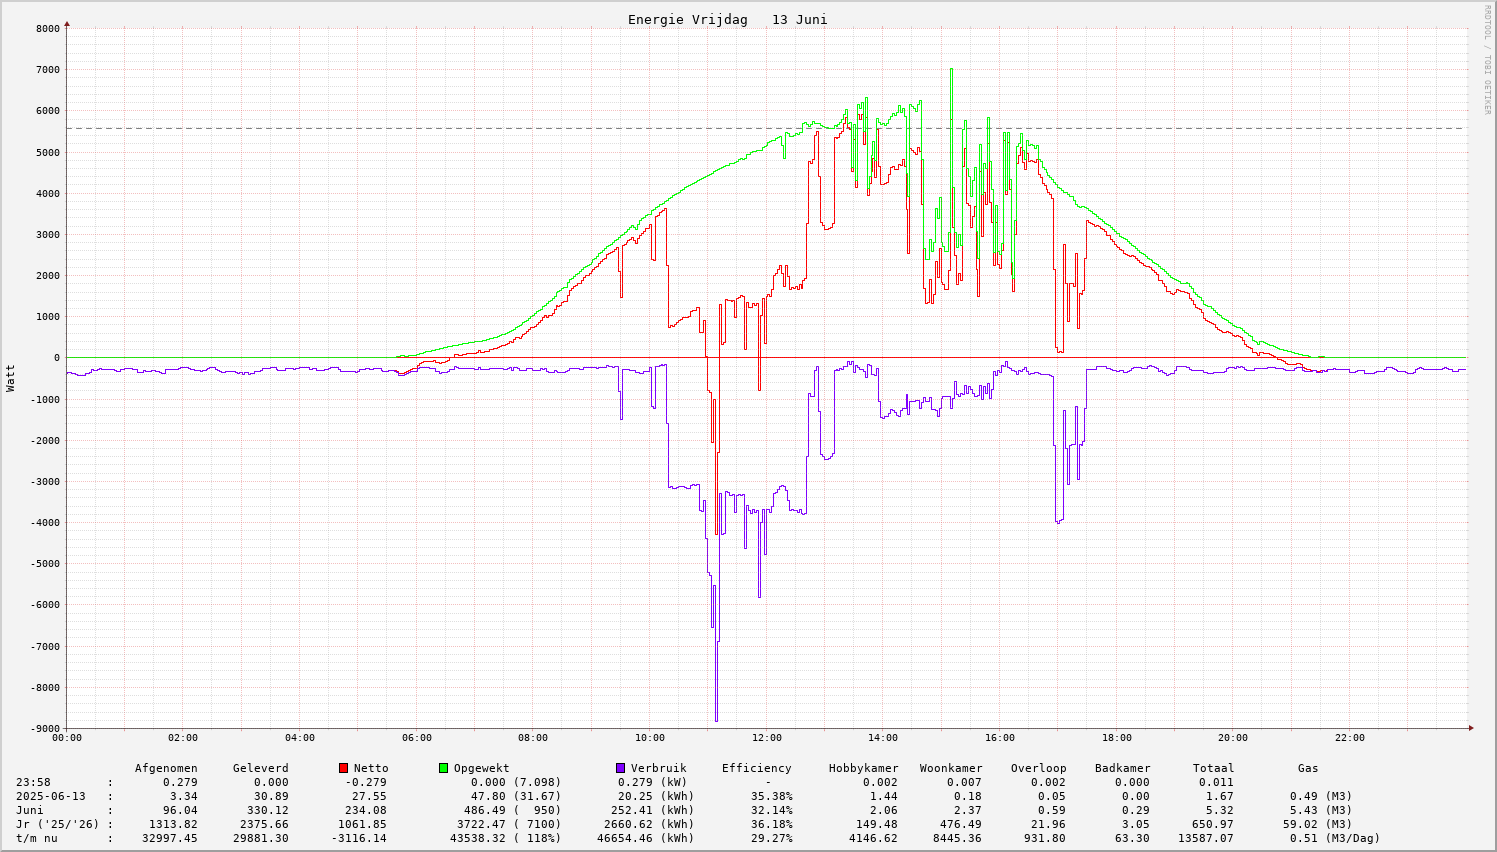
Task: Click the Afgenomen column header
Action: (x=166, y=768)
